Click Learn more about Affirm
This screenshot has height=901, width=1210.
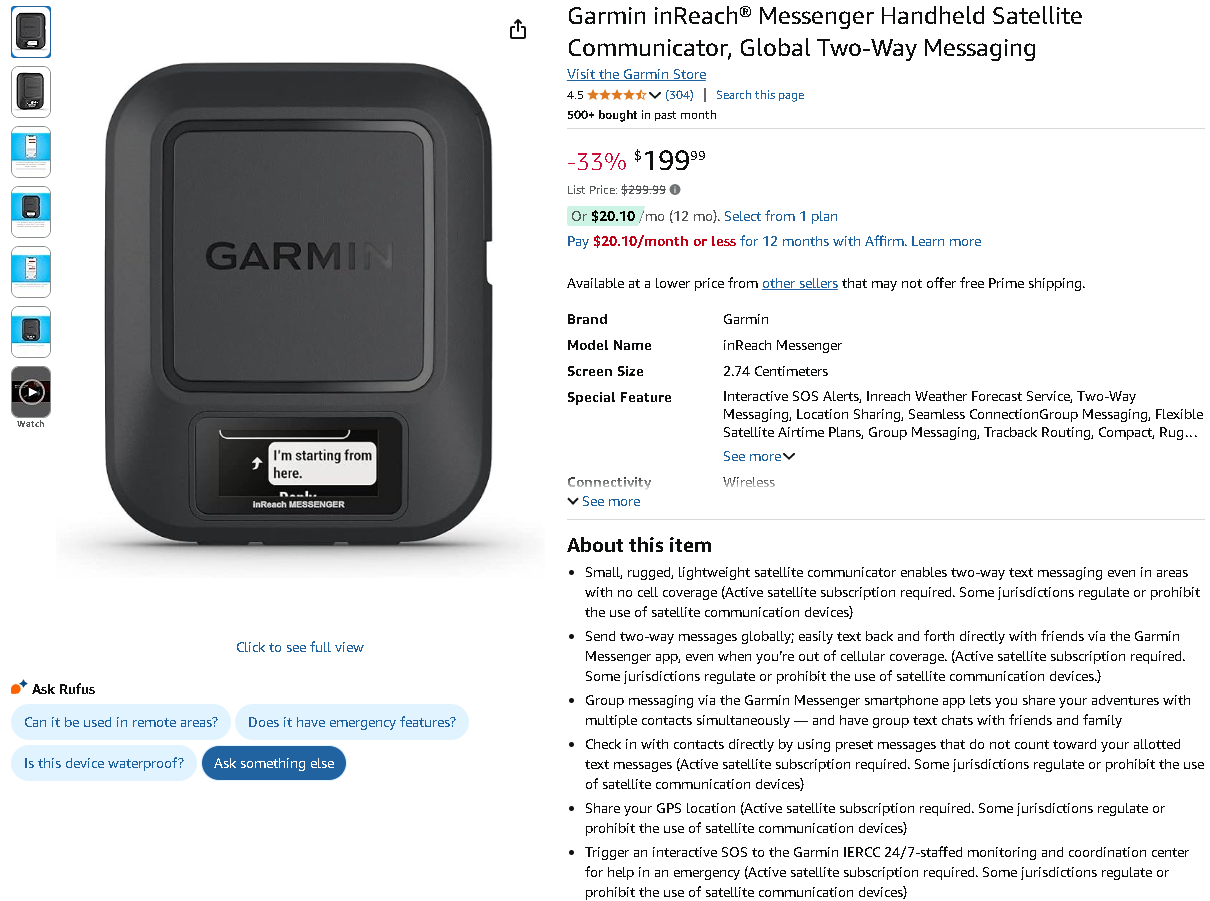(x=946, y=242)
